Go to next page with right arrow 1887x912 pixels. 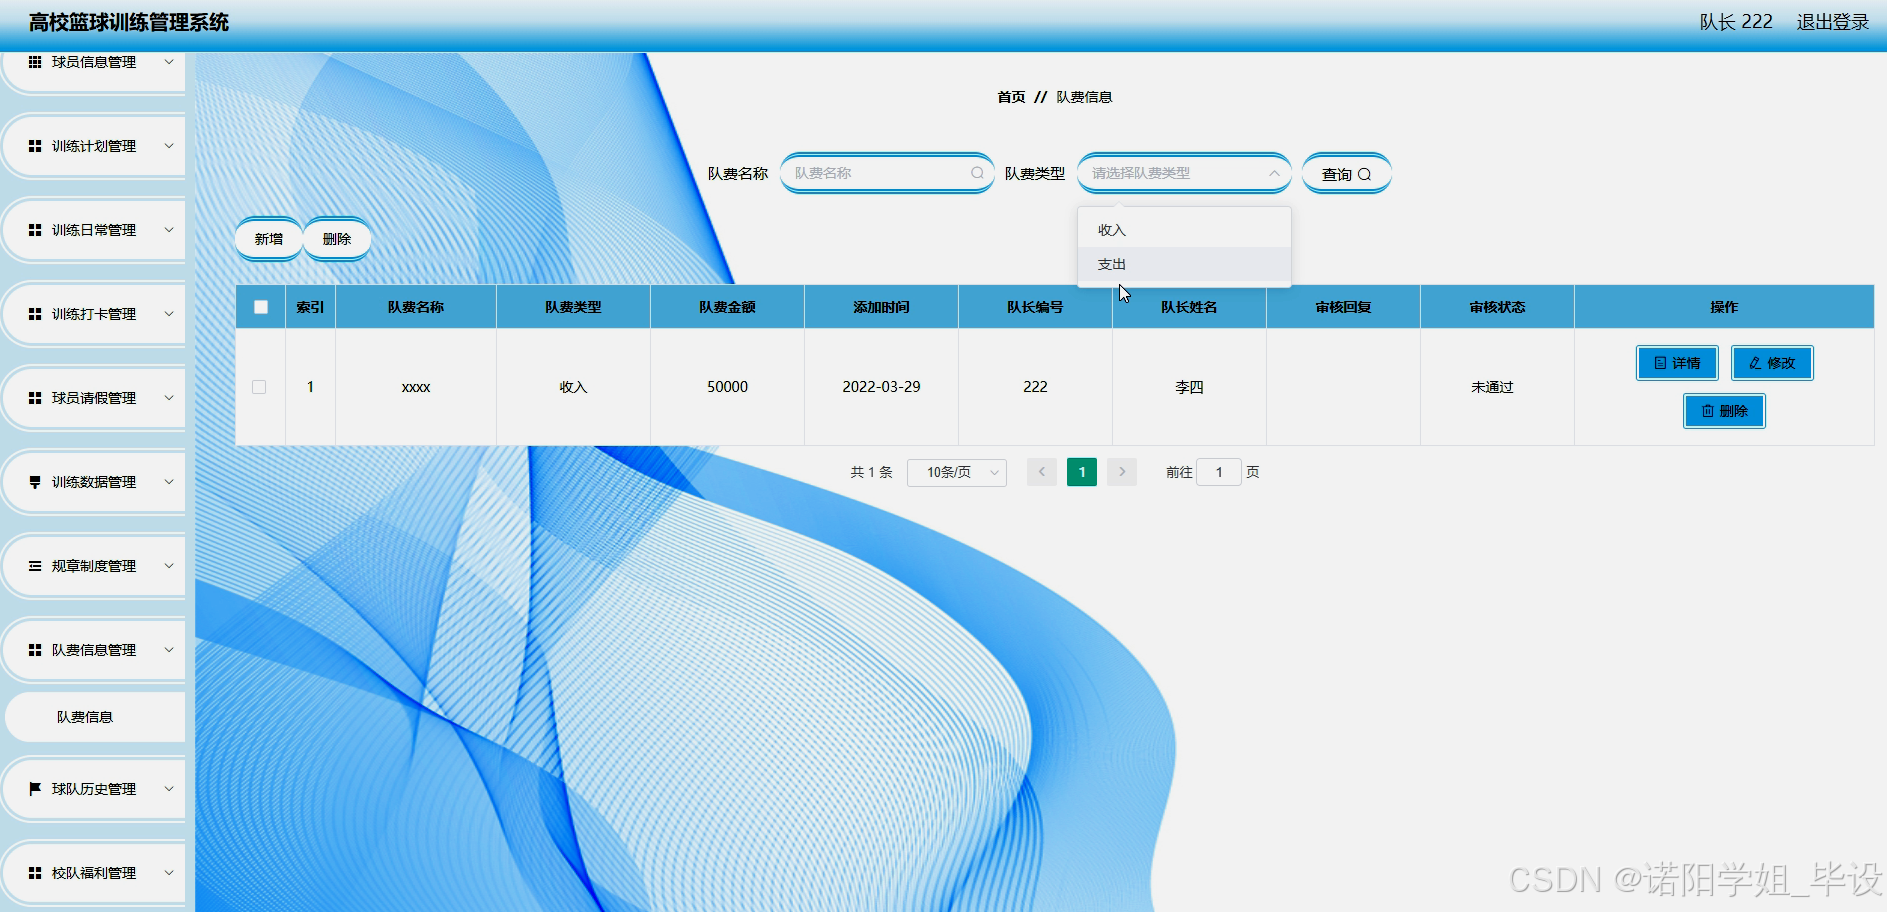point(1122,472)
